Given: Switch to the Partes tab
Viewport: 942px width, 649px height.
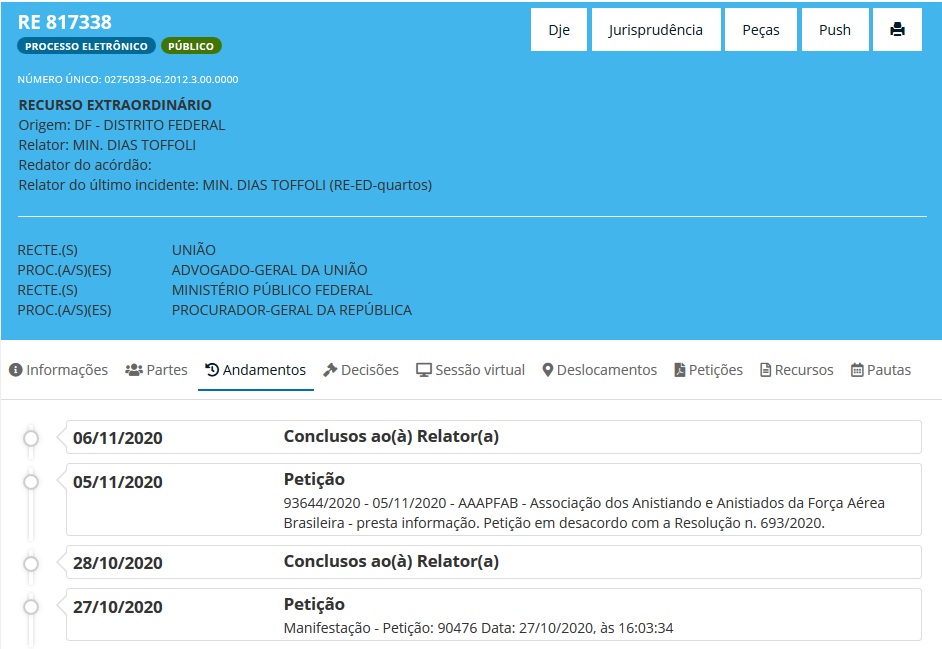Looking at the screenshot, I should click(156, 370).
